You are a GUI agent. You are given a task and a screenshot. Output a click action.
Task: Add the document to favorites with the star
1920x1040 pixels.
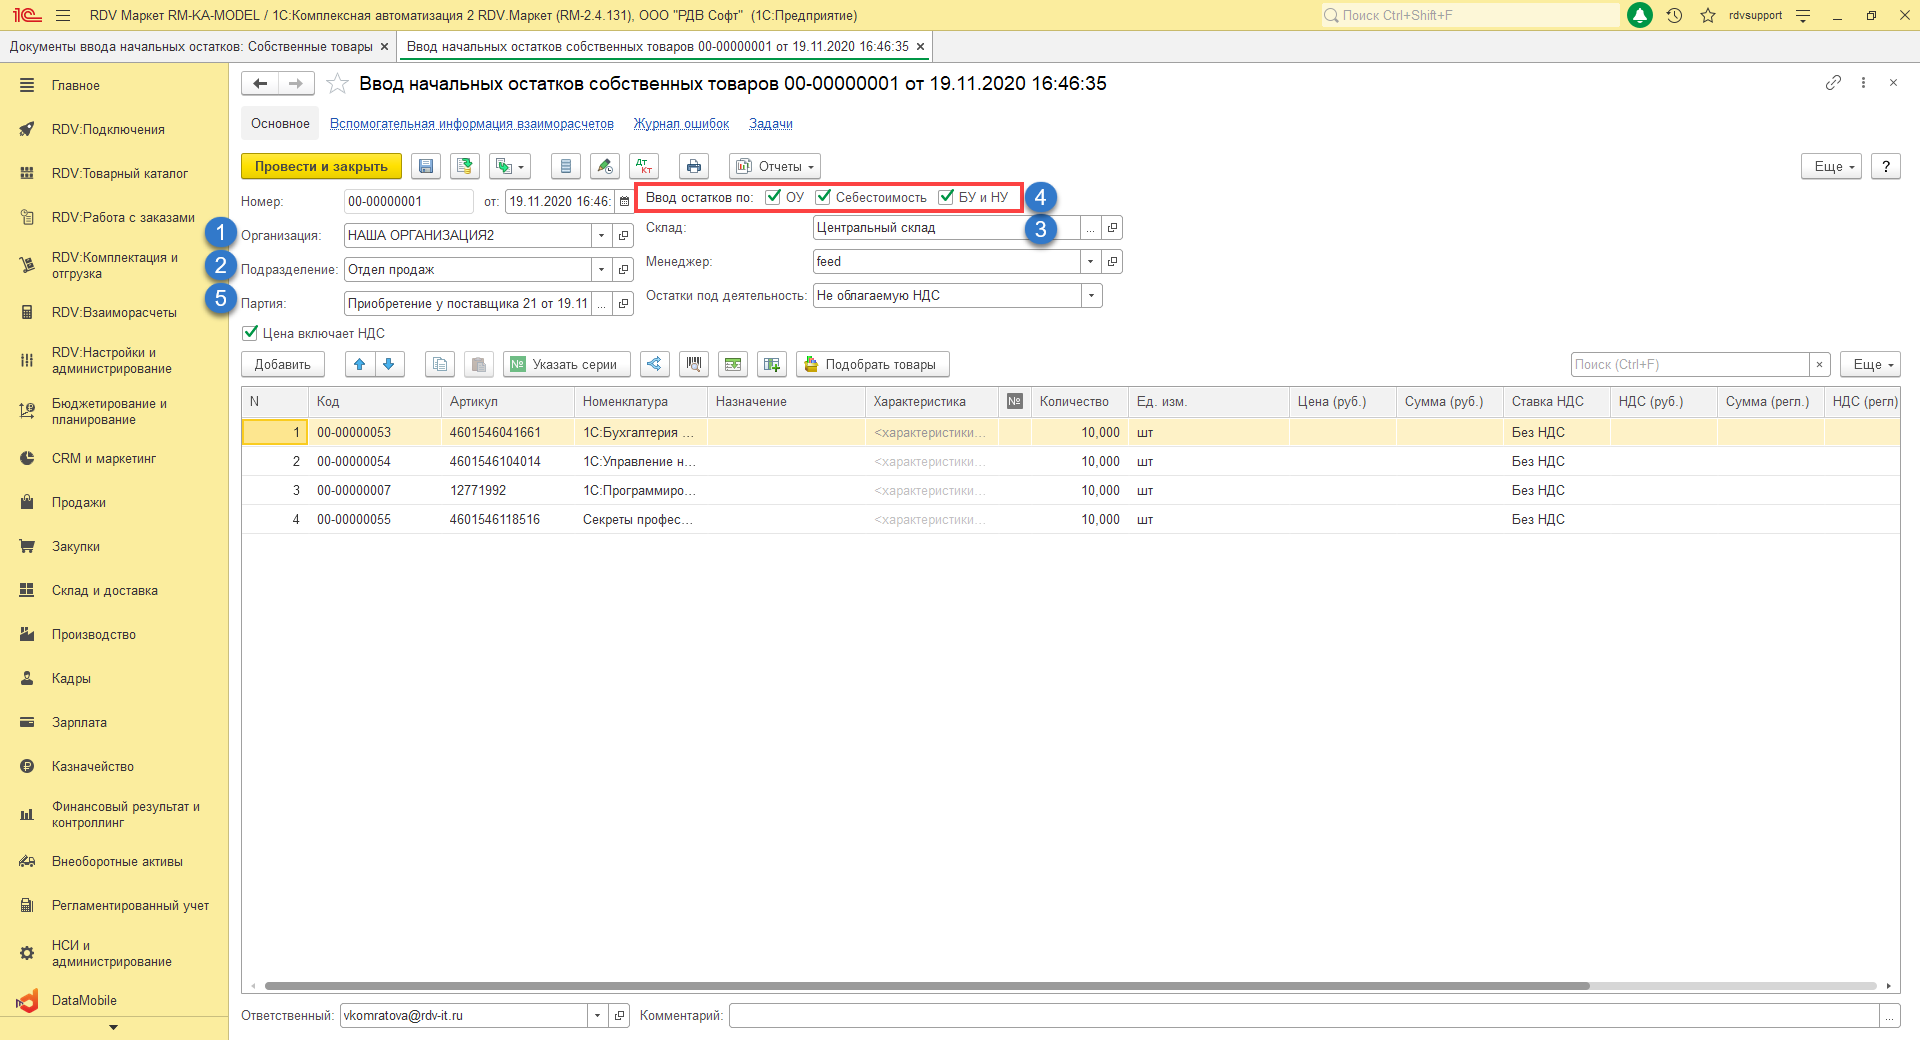tap(338, 84)
